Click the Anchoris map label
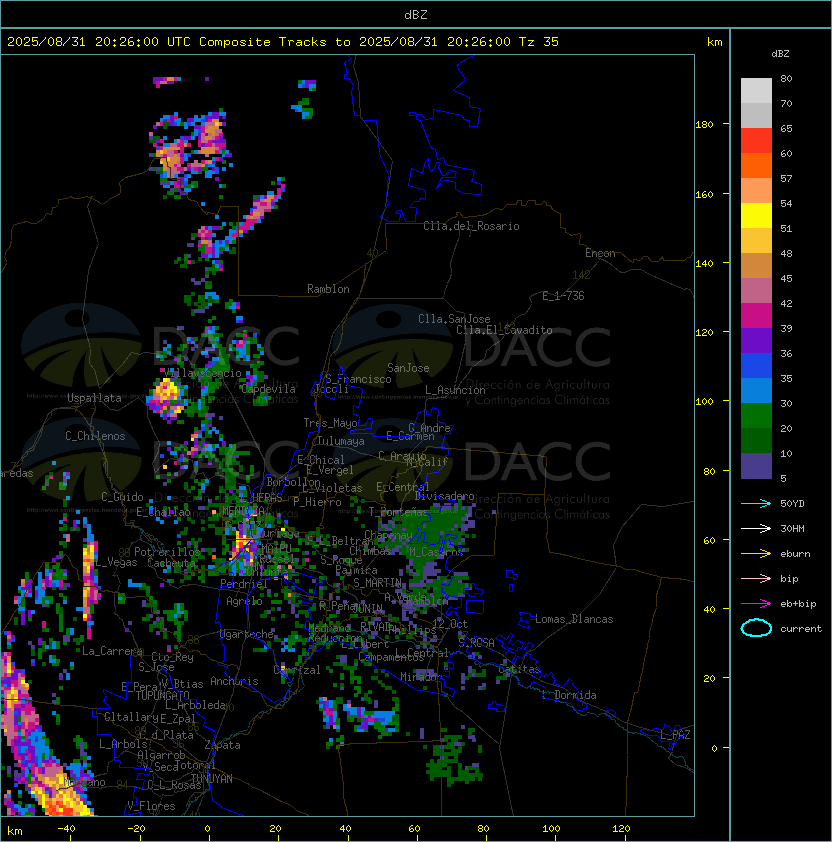The height and width of the screenshot is (842, 832). click(x=234, y=681)
